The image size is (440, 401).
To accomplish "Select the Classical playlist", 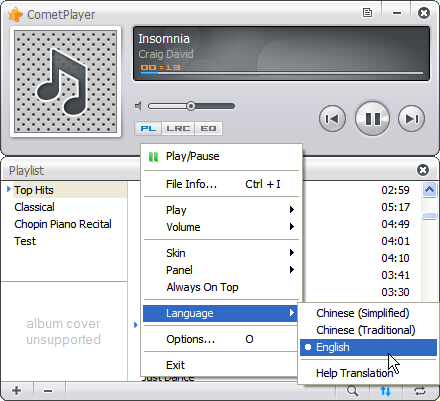I will click(x=34, y=207).
